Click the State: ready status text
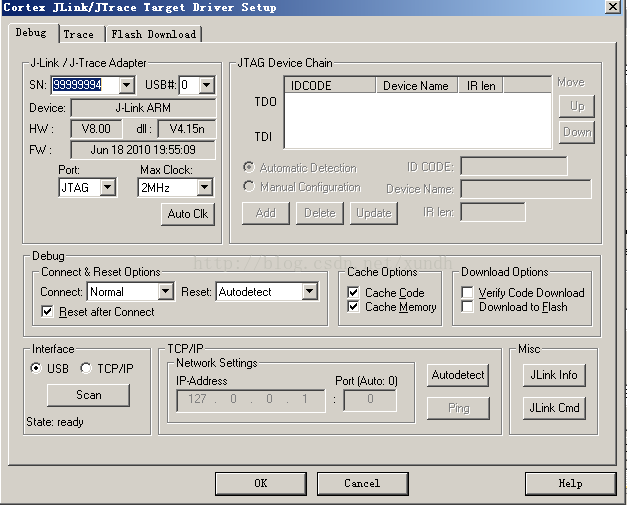This screenshot has height=505, width=627. pos(55,422)
